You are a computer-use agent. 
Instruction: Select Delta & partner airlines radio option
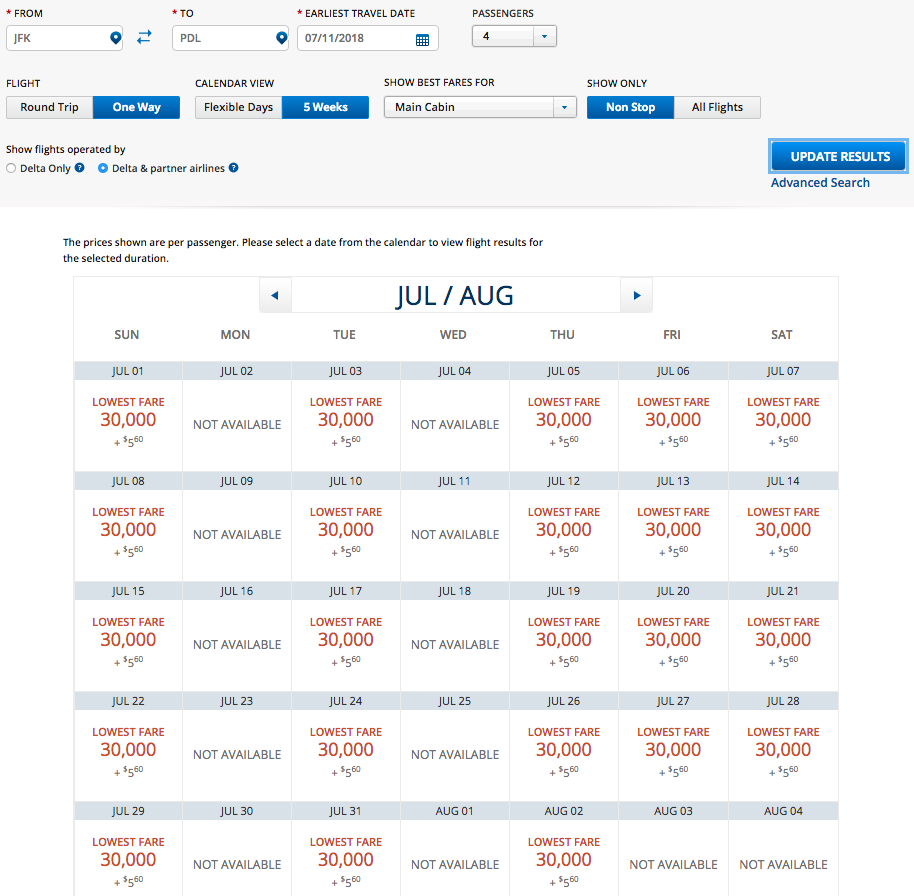coord(103,169)
